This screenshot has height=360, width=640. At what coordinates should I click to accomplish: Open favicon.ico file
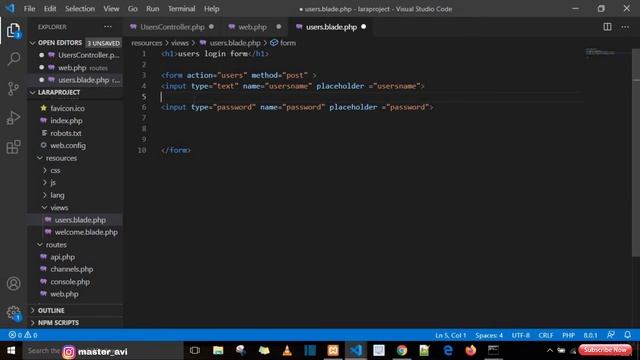pos(67,108)
